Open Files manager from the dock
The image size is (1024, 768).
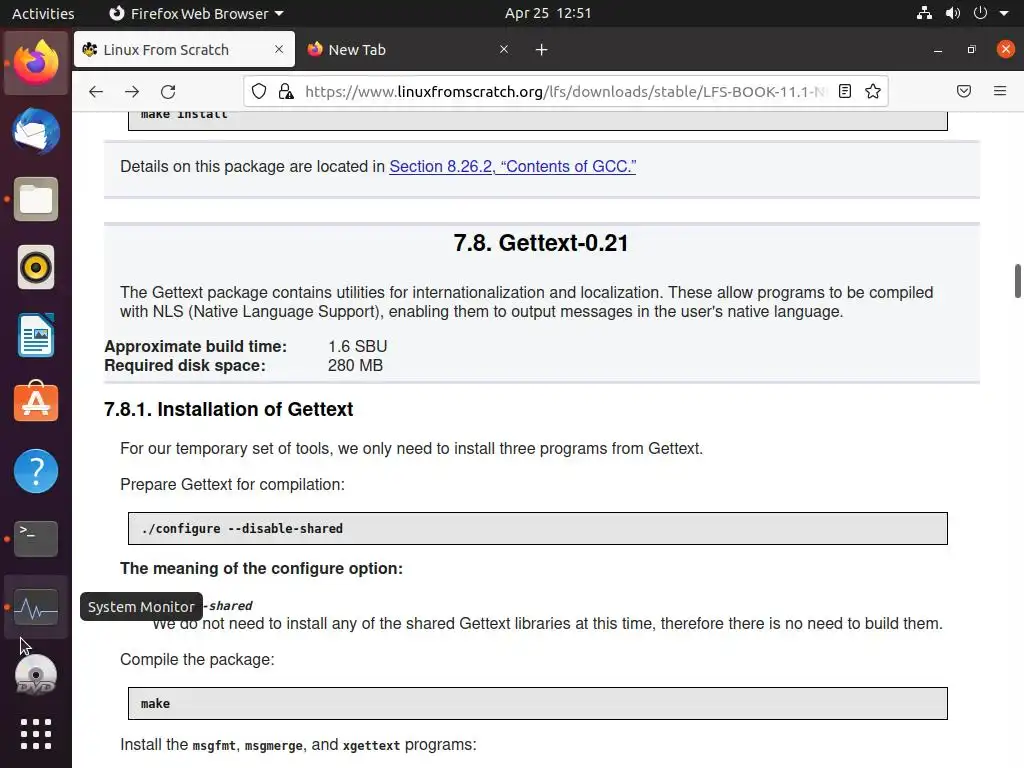click(x=36, y=199)
